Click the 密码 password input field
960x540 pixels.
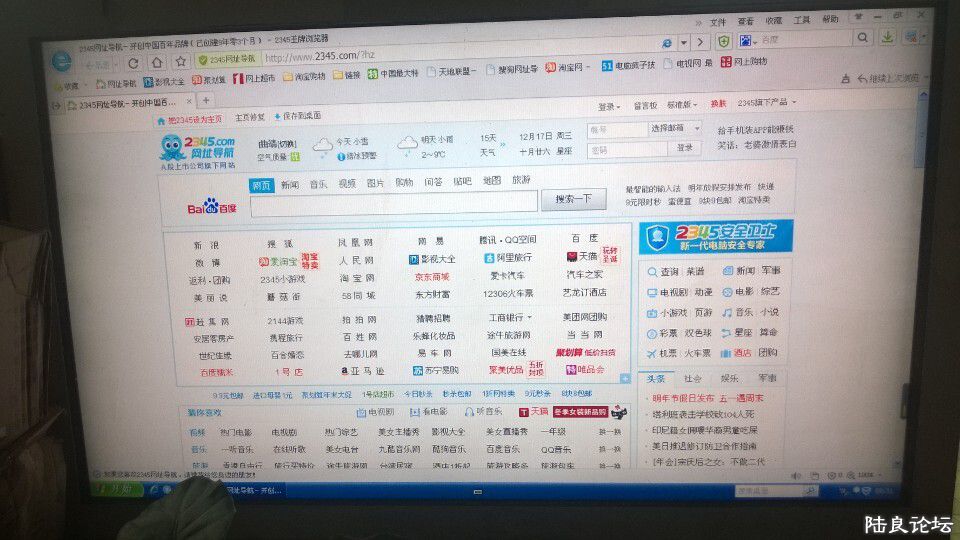tap(627, 149)
